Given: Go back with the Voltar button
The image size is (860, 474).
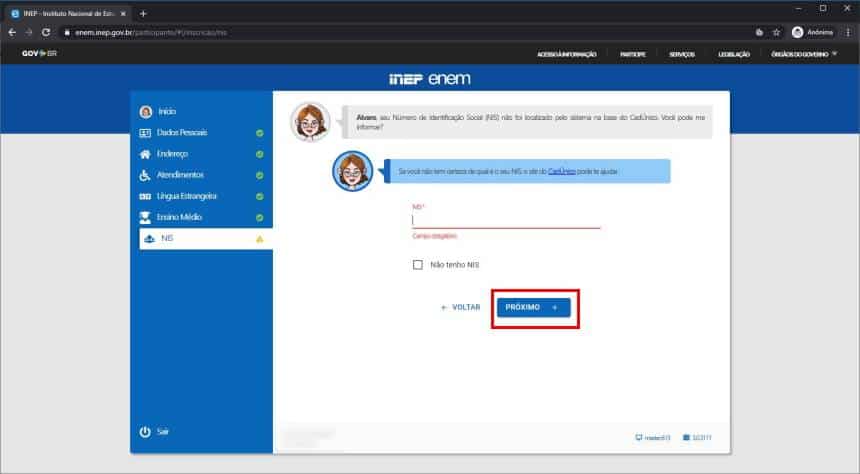Looking at the screenshot, I should [461, 307].
